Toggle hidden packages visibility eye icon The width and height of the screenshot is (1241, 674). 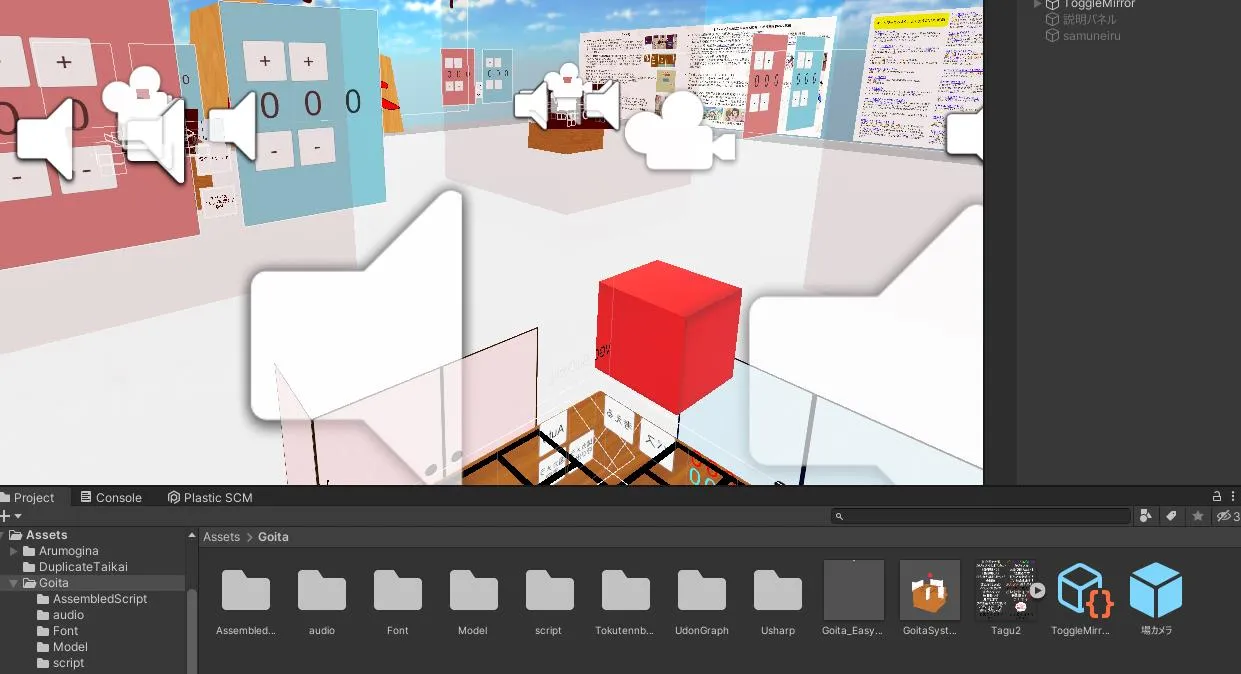(1227, 516)
